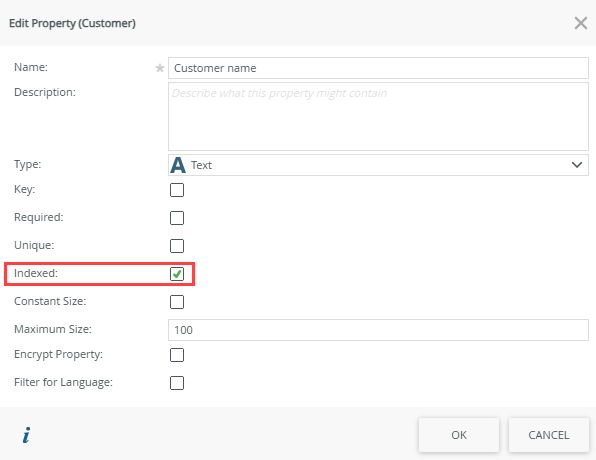The height and width of the screenshot is (460, 596).
Task: Click the 'Filter for Language:' label
Action: (63, 382)
